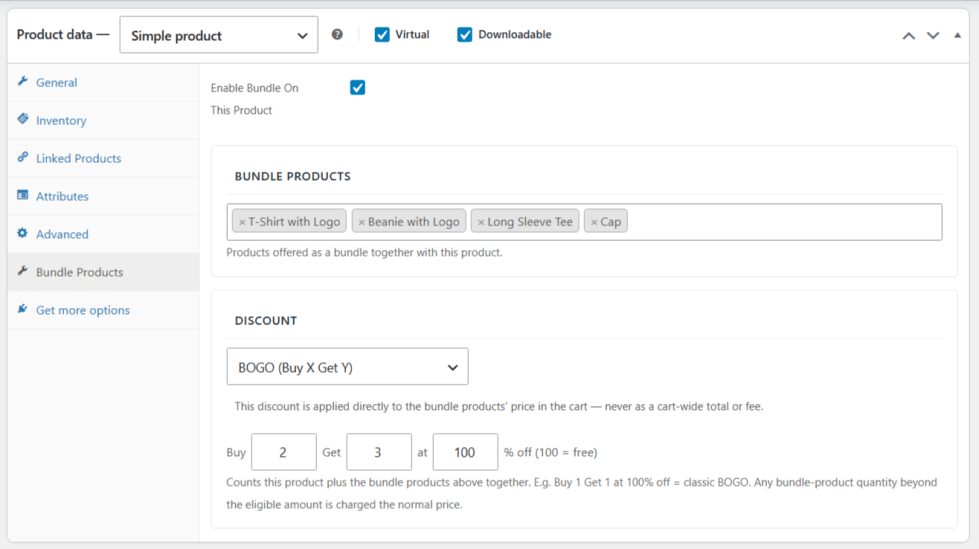The width and height of the screenshot is (979, 549).
Task: Click the Linked Products chain icon
Action: point(22,157)
